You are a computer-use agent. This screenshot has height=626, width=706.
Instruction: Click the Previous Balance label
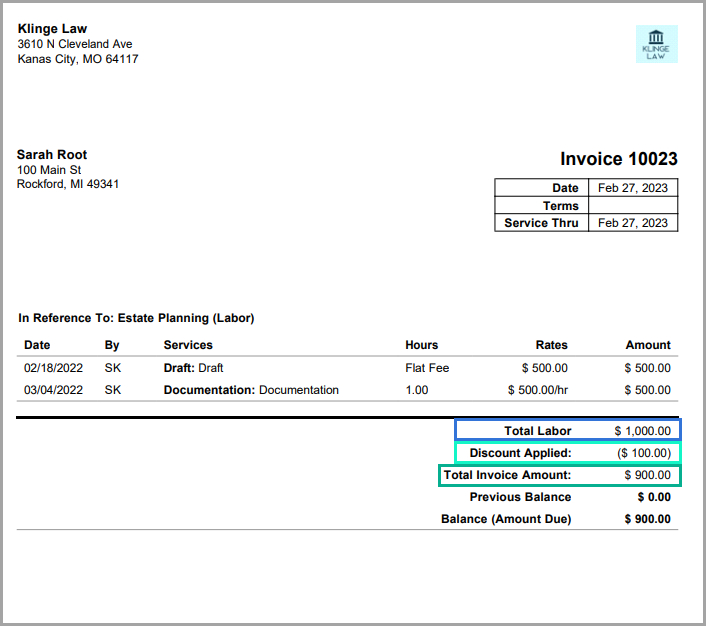point(520,497)
